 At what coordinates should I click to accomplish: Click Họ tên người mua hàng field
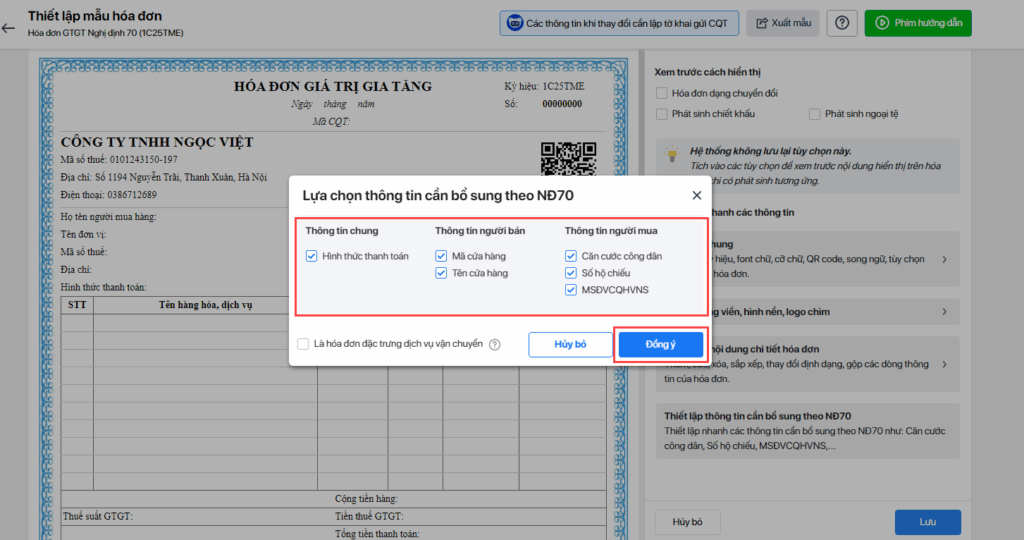pos(108,217)
